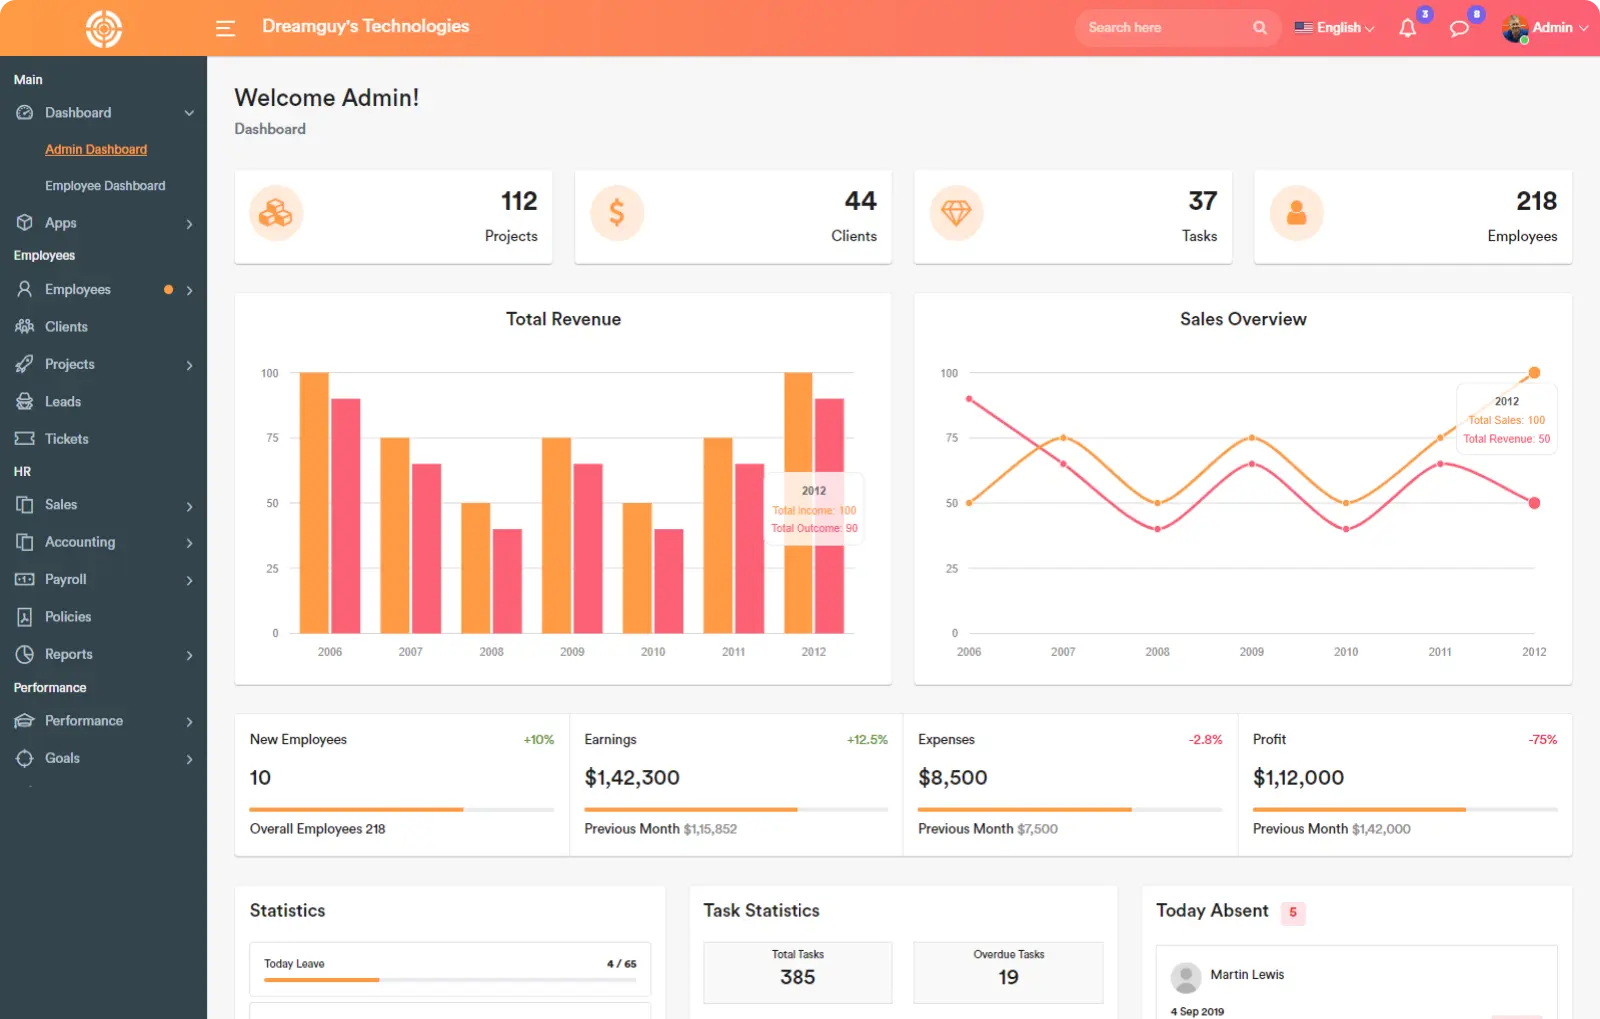Image resolution: width=1600 pixels, height=1019 pixels.
Task: Click the Reports pie chart icon
Action: pyautogui.click(x=25, y=654)
